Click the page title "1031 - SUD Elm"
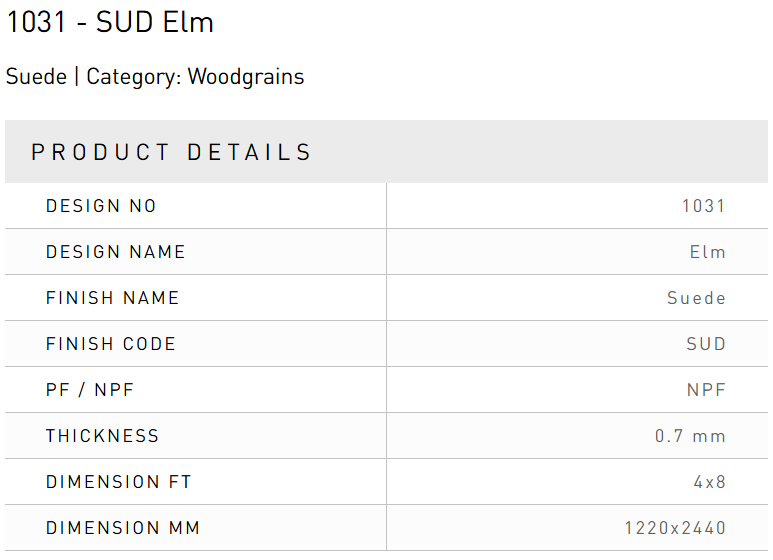The image size is (773, 560). (110, 23)
